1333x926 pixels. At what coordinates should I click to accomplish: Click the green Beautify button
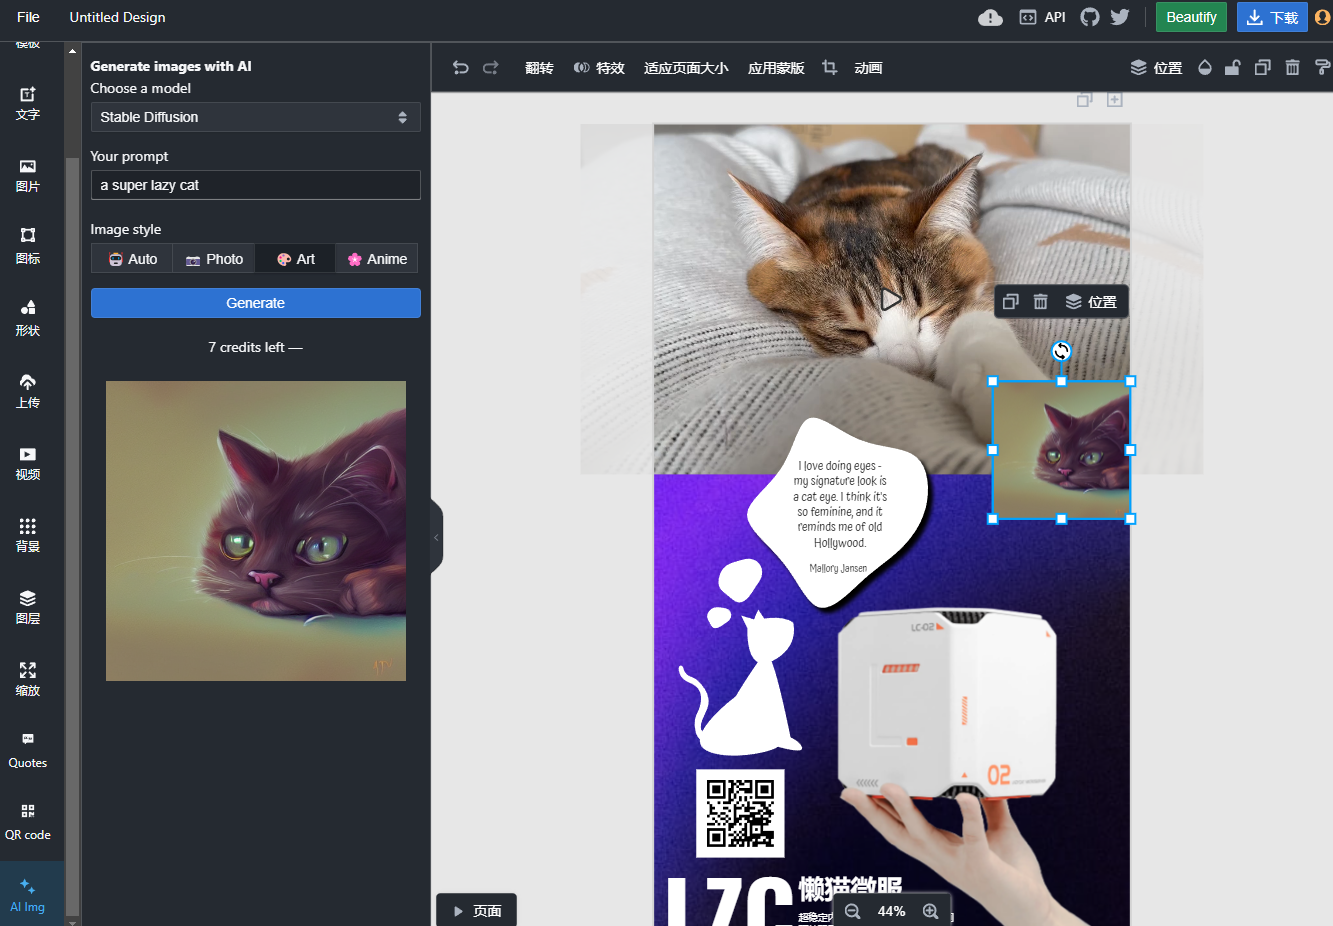[x=1191, y=17]
